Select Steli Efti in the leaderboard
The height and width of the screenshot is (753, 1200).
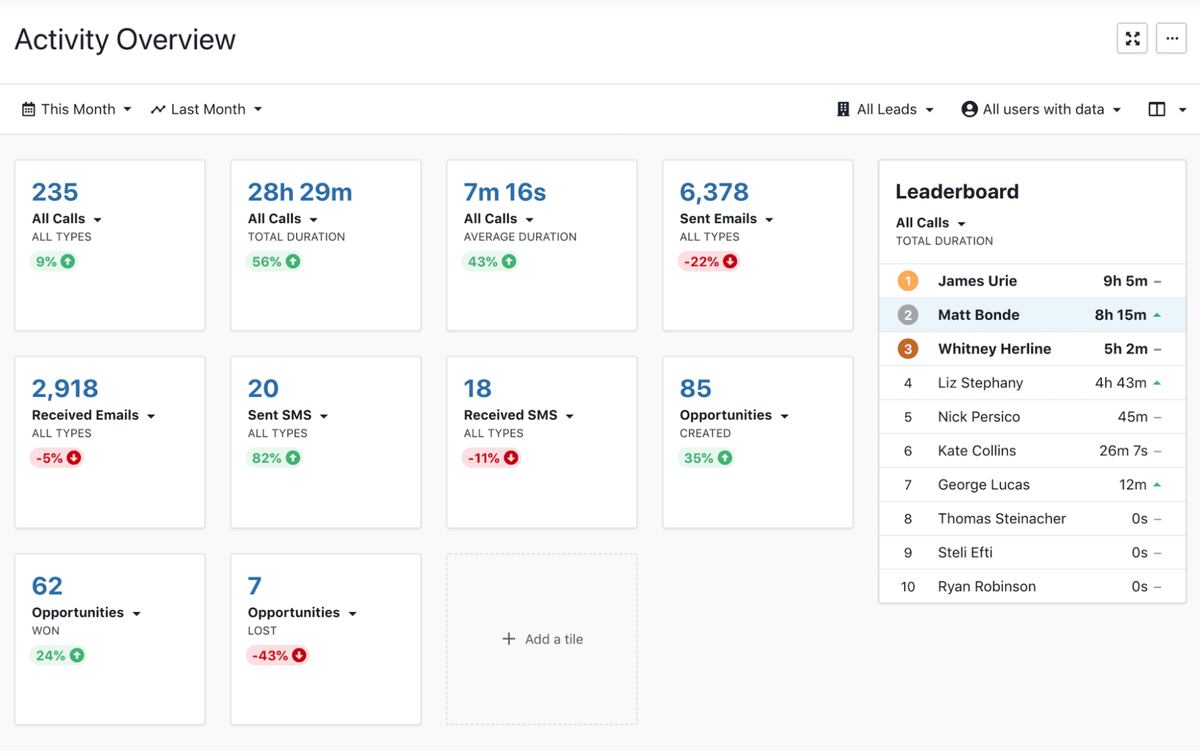pos(1032,553)
